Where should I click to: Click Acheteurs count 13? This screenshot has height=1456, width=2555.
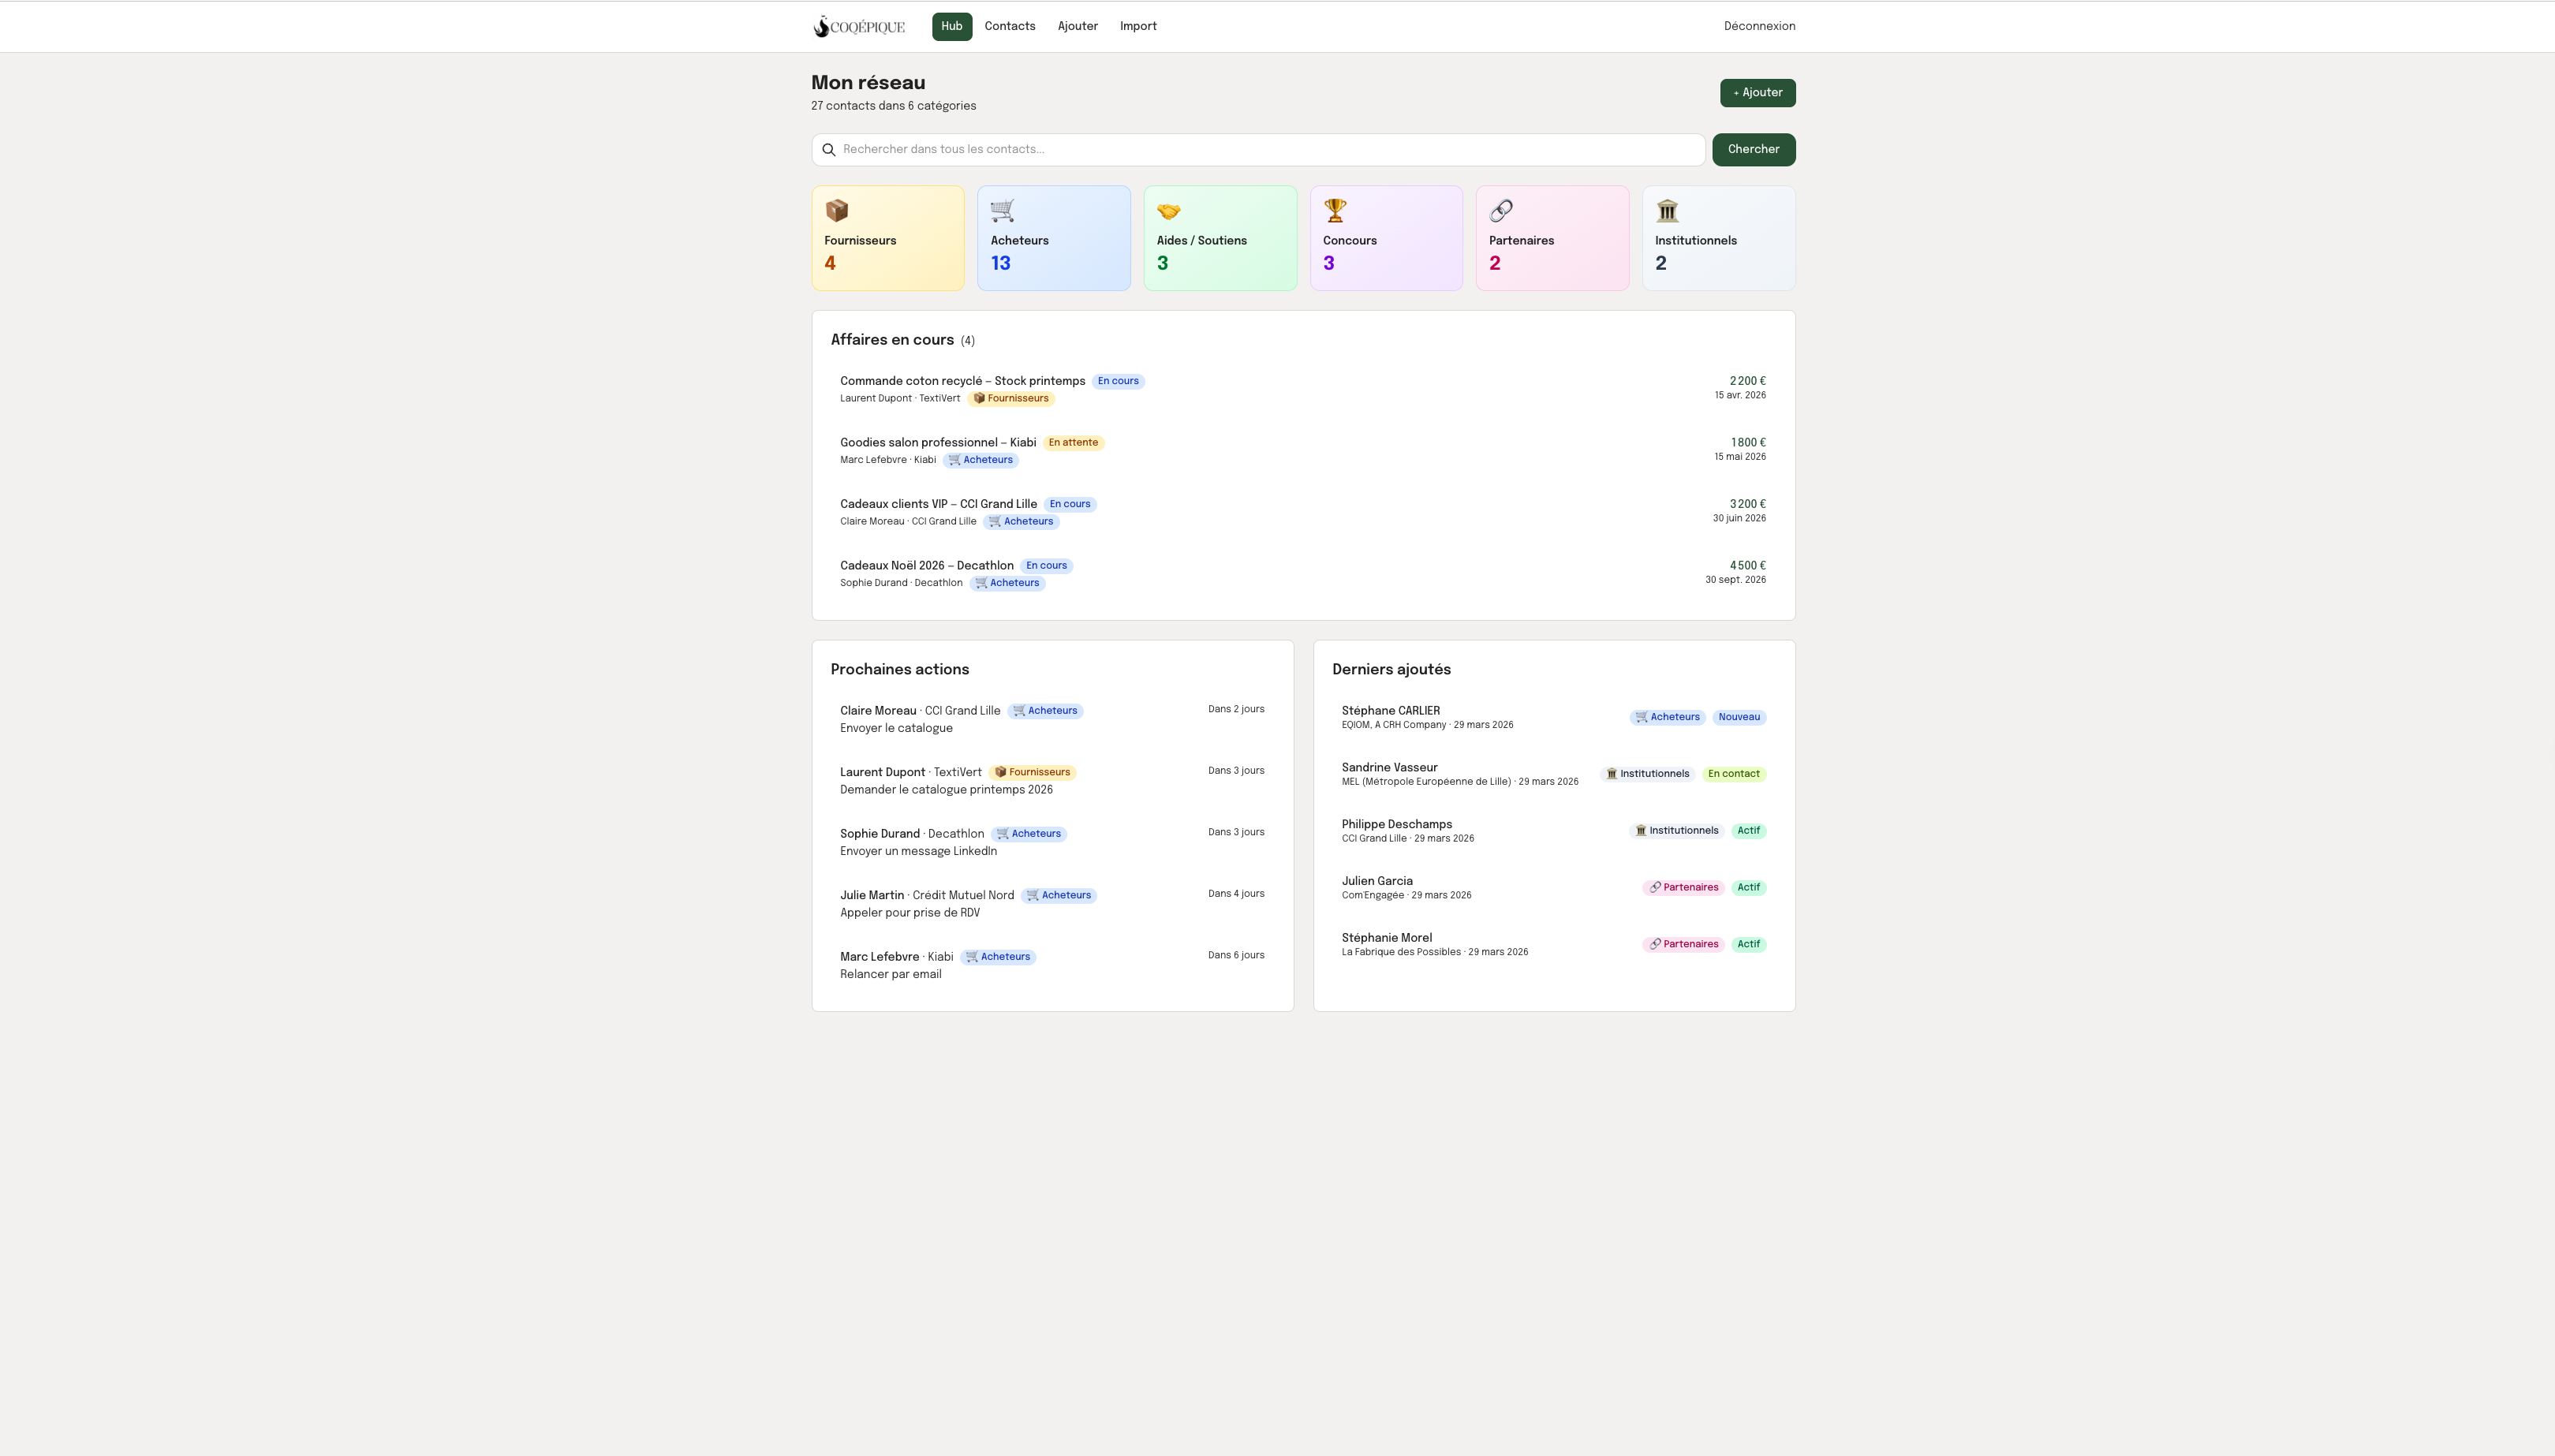[x=1001, y=264]
